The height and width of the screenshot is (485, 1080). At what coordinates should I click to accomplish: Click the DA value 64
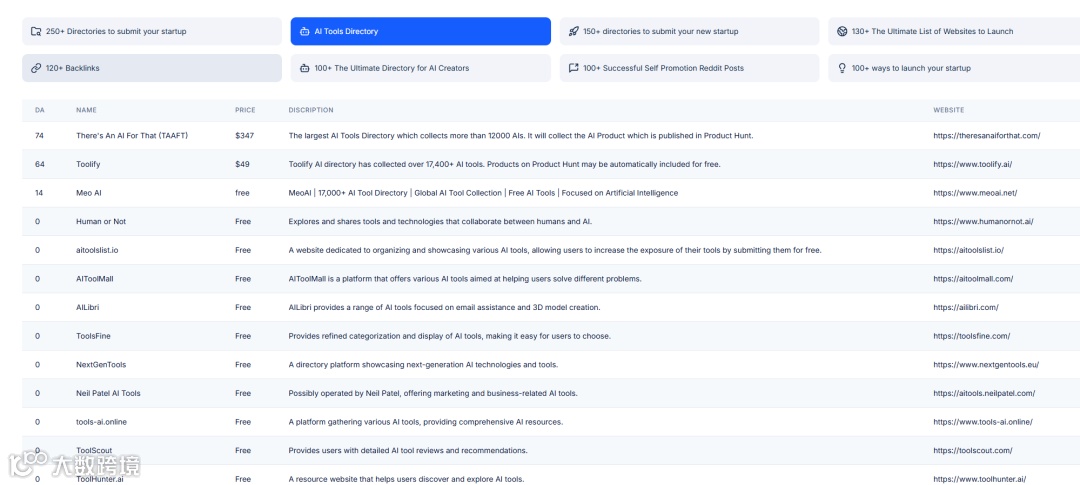pos(39,164)
